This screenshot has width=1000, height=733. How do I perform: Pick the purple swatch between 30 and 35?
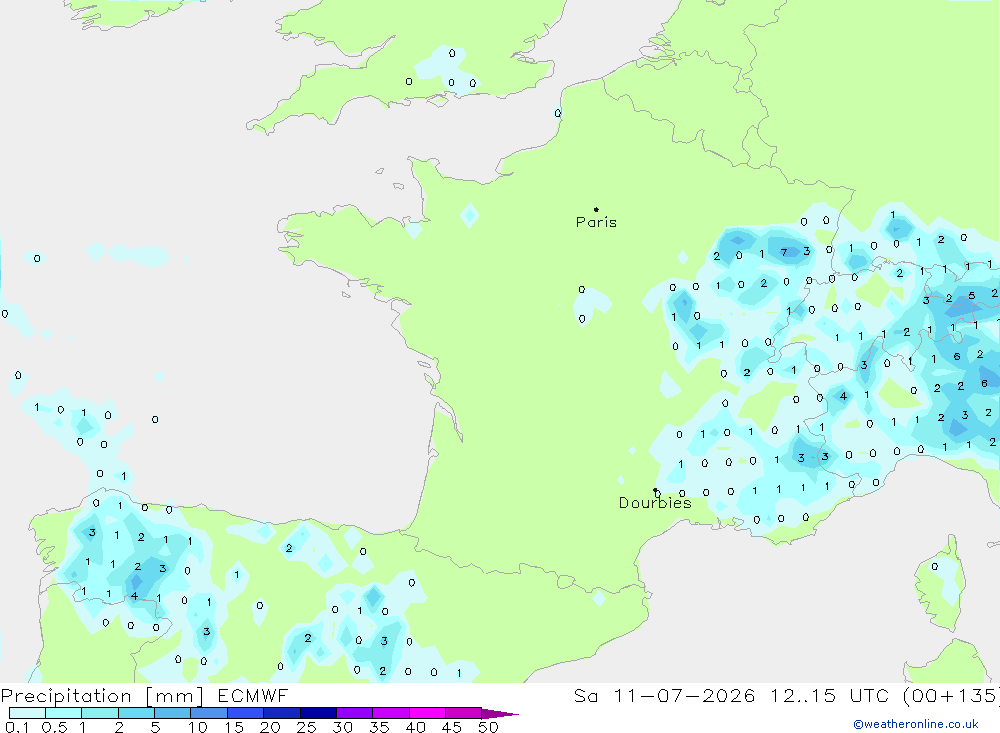[354, 713]
